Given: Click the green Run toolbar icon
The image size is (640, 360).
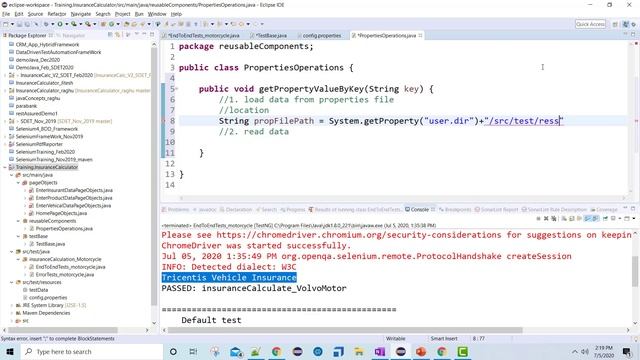Looking at the screenshot, I should point(60,24).
